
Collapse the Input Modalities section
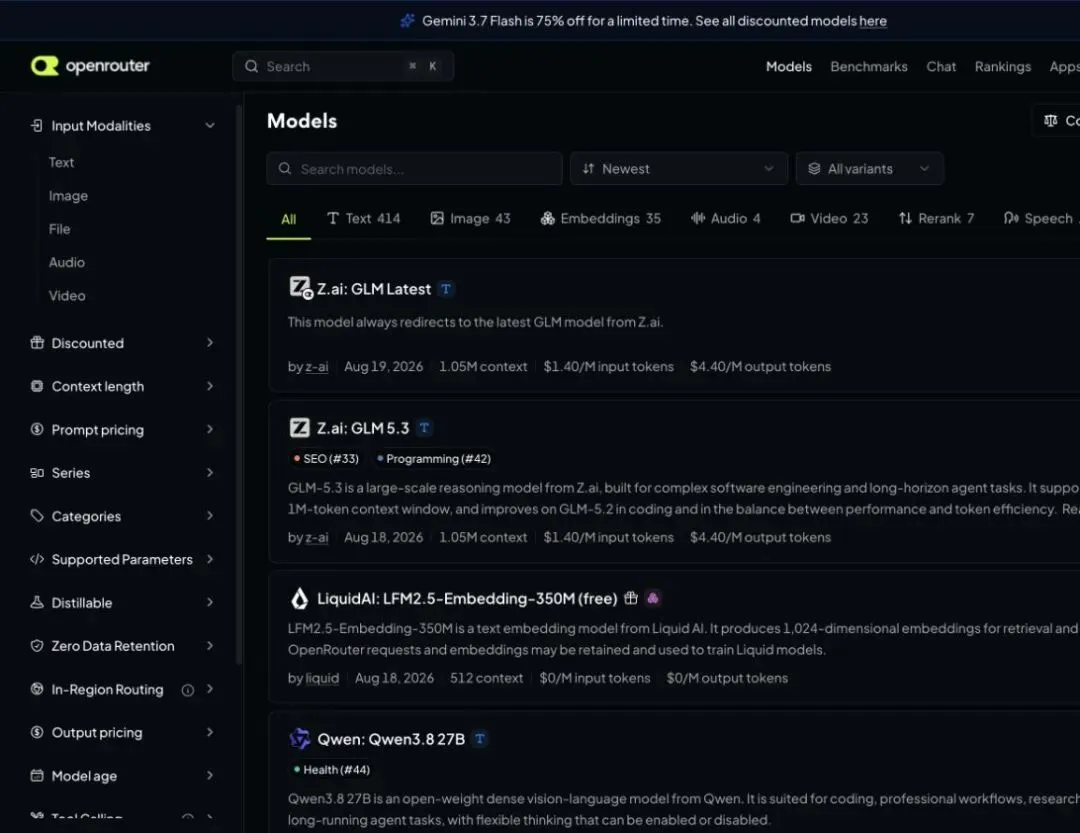(210, 125)
